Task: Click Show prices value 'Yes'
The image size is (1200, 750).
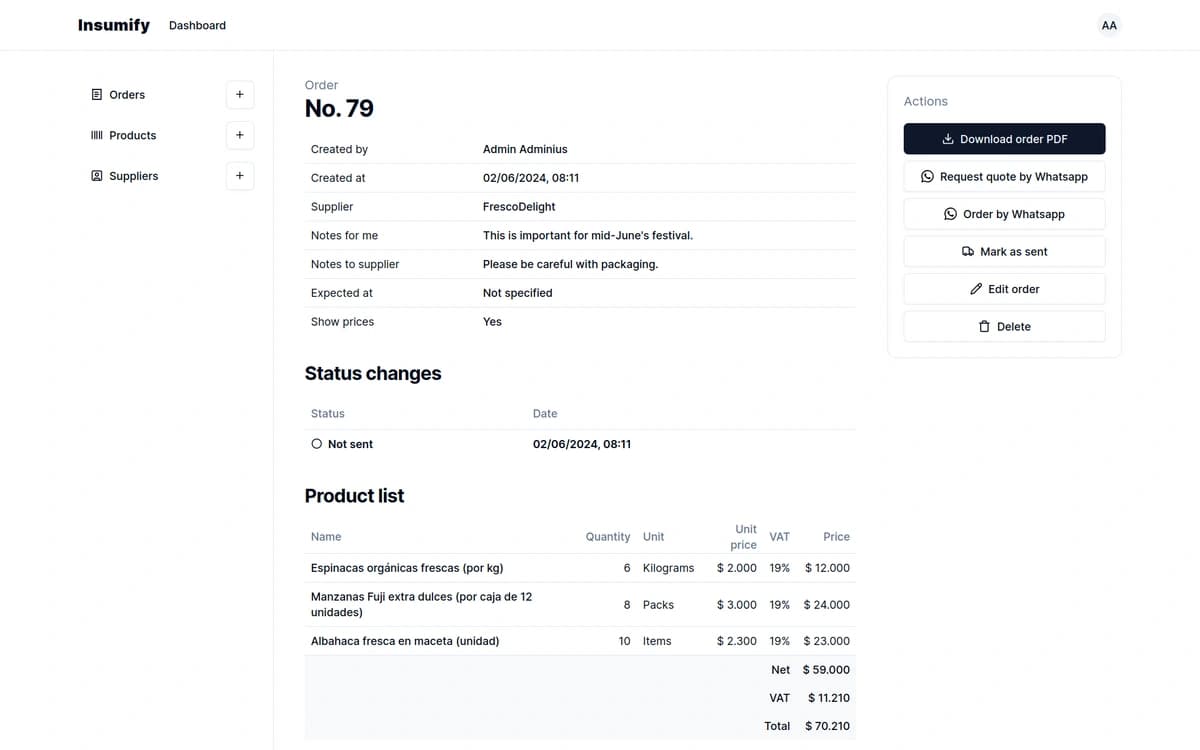Action: click(x=492, y=322)
